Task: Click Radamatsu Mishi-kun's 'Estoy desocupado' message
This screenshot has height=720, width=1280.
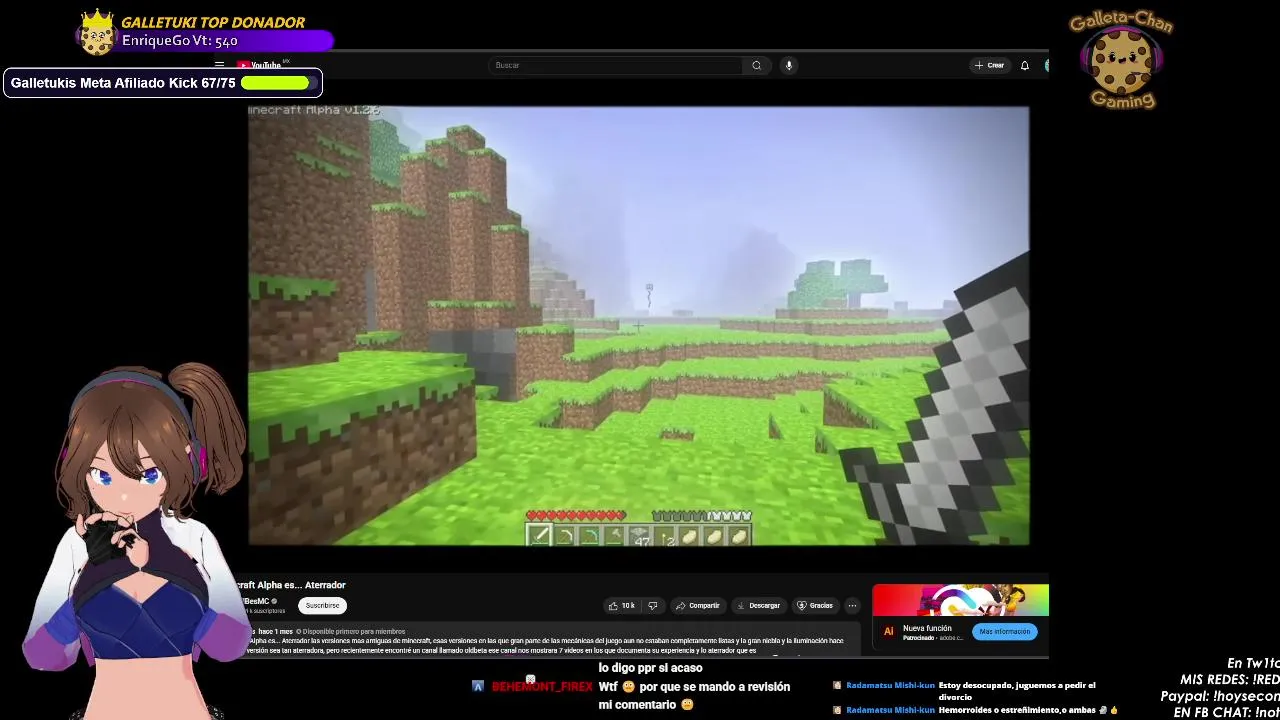Action: point(1017,690)
